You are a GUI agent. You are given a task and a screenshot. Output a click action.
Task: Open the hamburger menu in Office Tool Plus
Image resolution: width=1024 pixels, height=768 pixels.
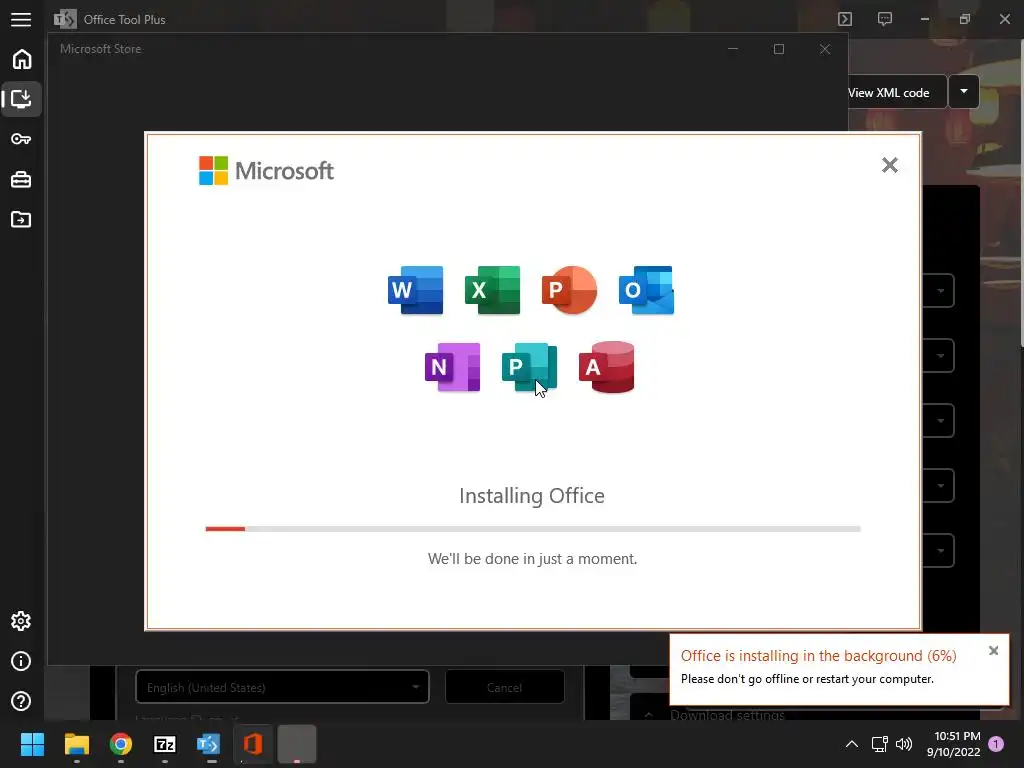[21, 20]
